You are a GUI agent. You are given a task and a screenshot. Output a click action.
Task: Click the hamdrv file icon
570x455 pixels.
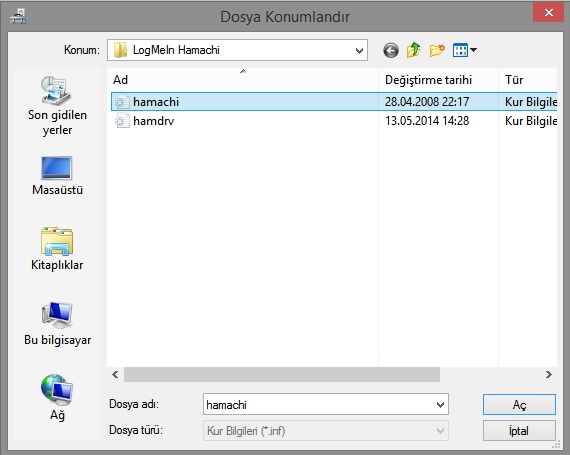122,120
